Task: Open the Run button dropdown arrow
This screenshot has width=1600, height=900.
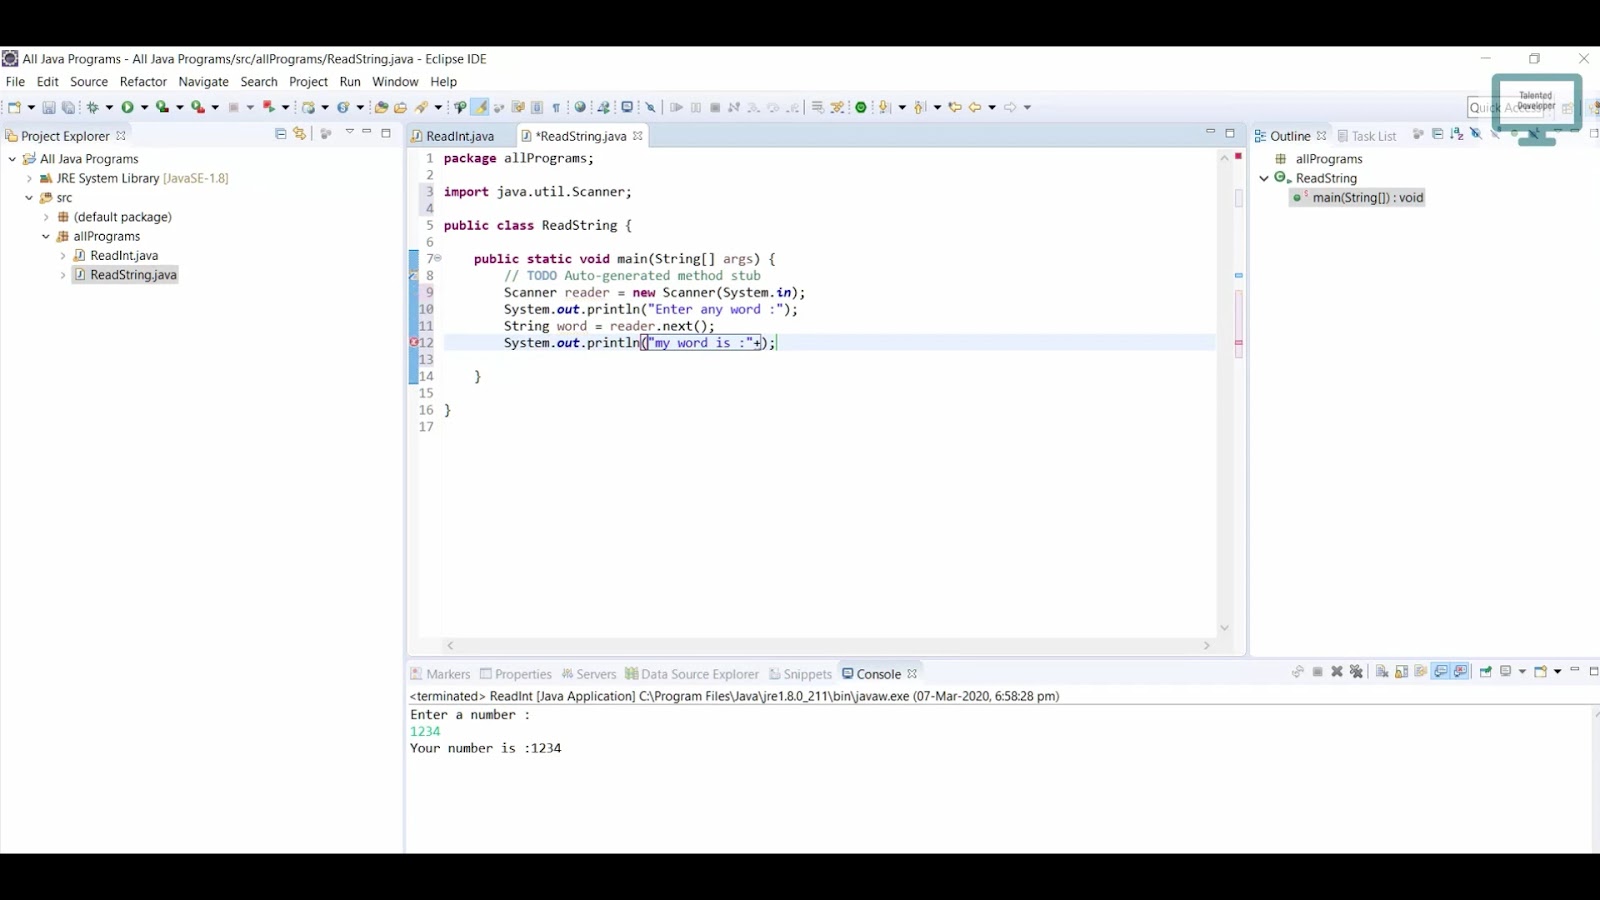Action: click(x=144, y=107)
